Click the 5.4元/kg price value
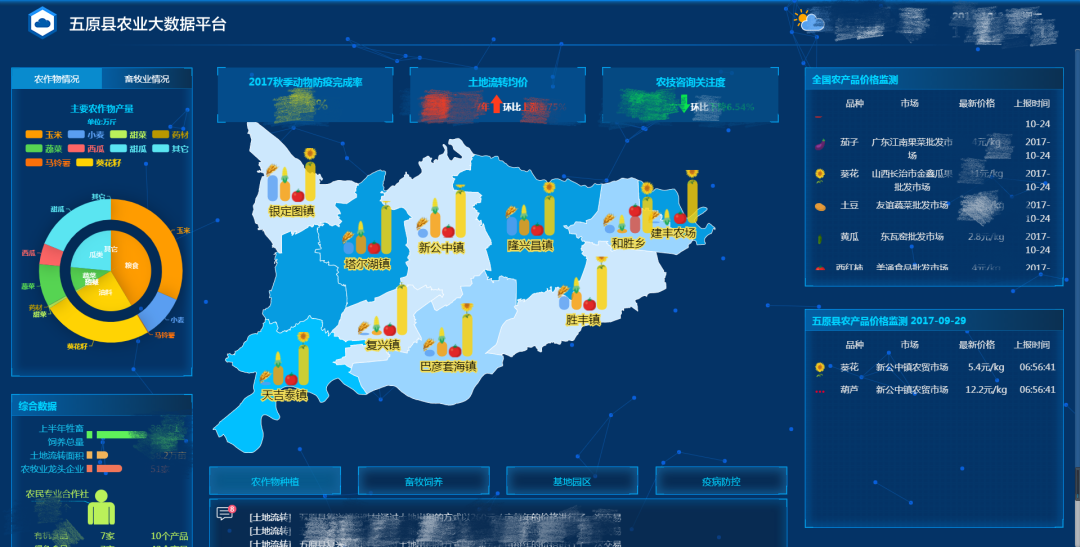1080x547 pixels. pyautogui.click(x=986, y=367)
